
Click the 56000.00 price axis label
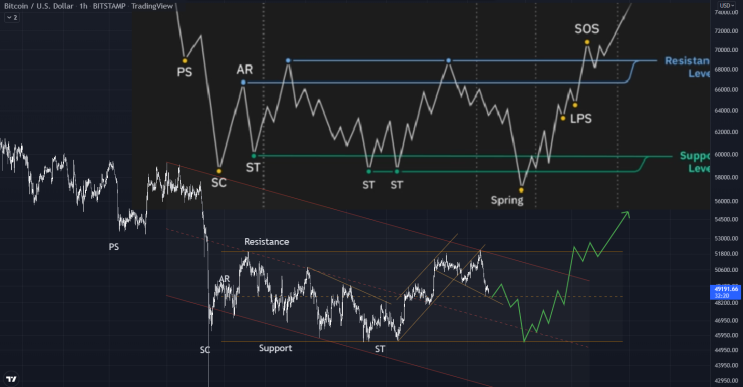pyautogui.click(x=725, y=201)
